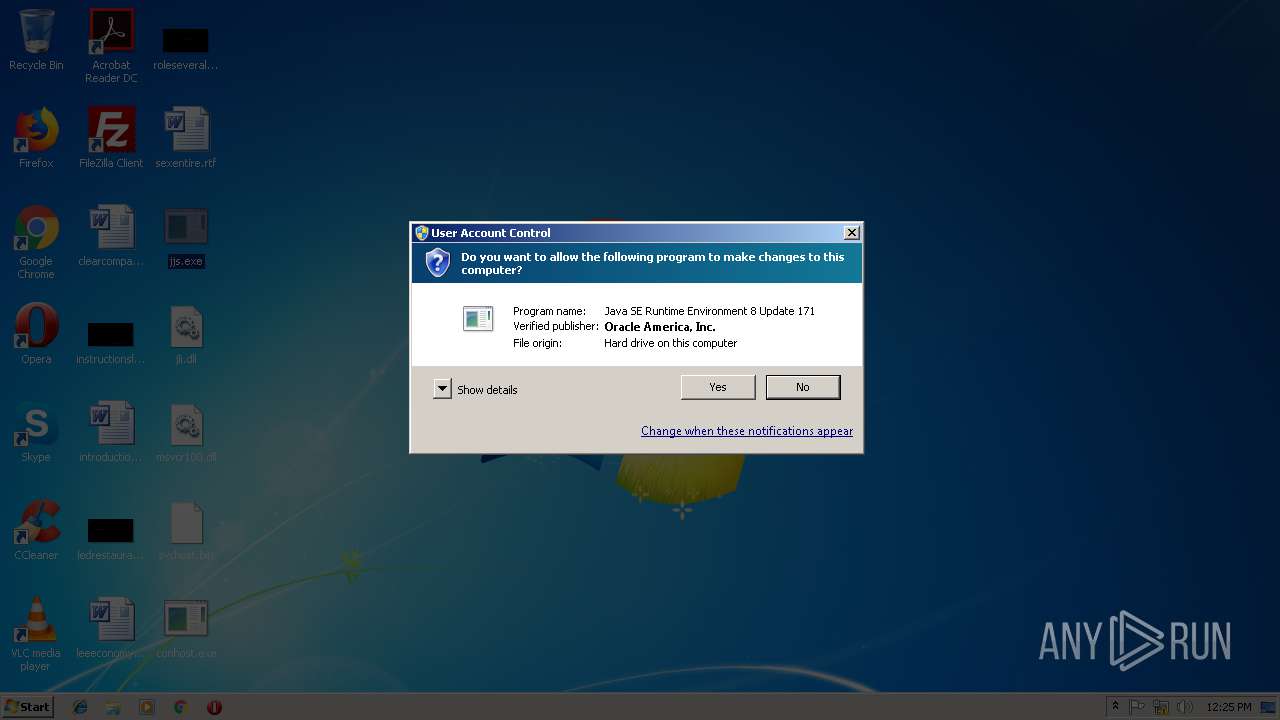Select the roleseveral desktop file
Screen dimensions: 1280x720
(x=186, y=46)
